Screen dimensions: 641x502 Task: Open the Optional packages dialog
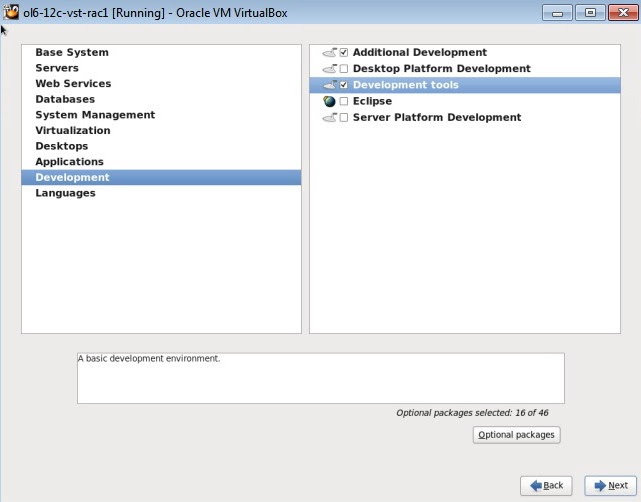coord(516,435)
